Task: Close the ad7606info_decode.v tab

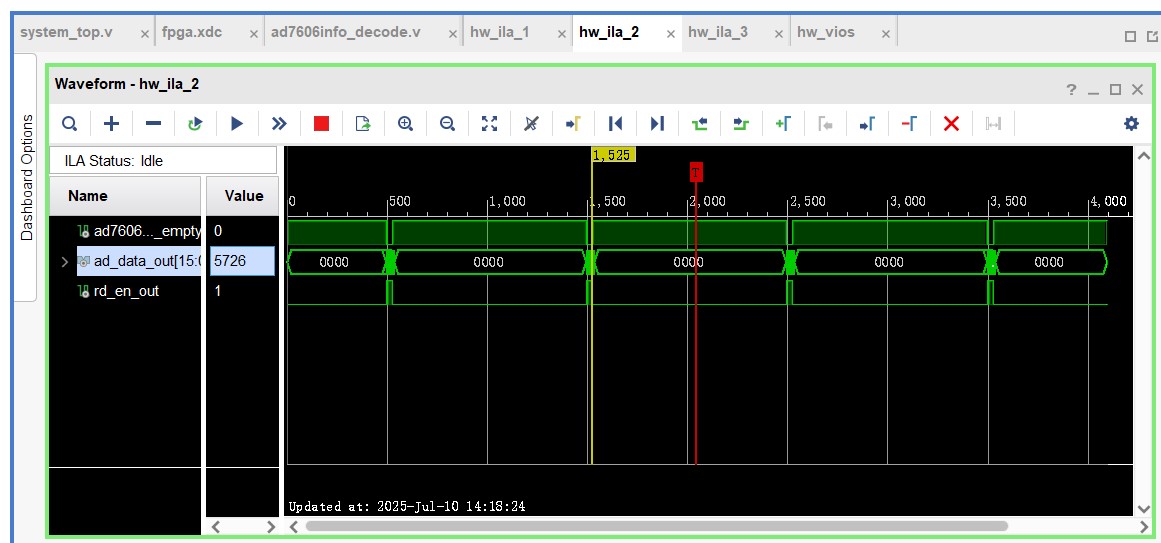Action: (x=452, y=34)
